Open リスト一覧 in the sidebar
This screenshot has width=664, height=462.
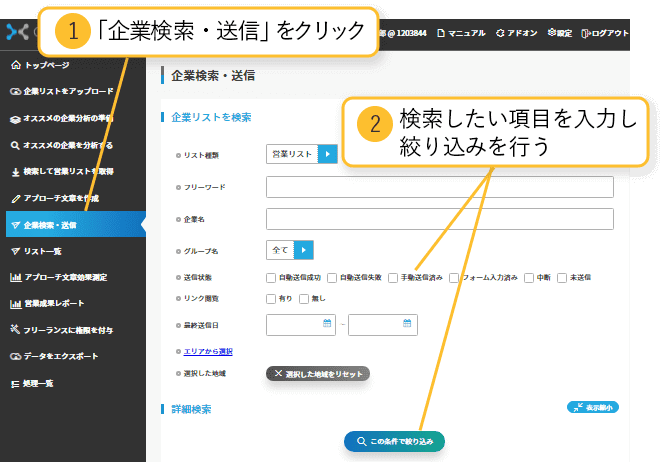tap(43, 252)
